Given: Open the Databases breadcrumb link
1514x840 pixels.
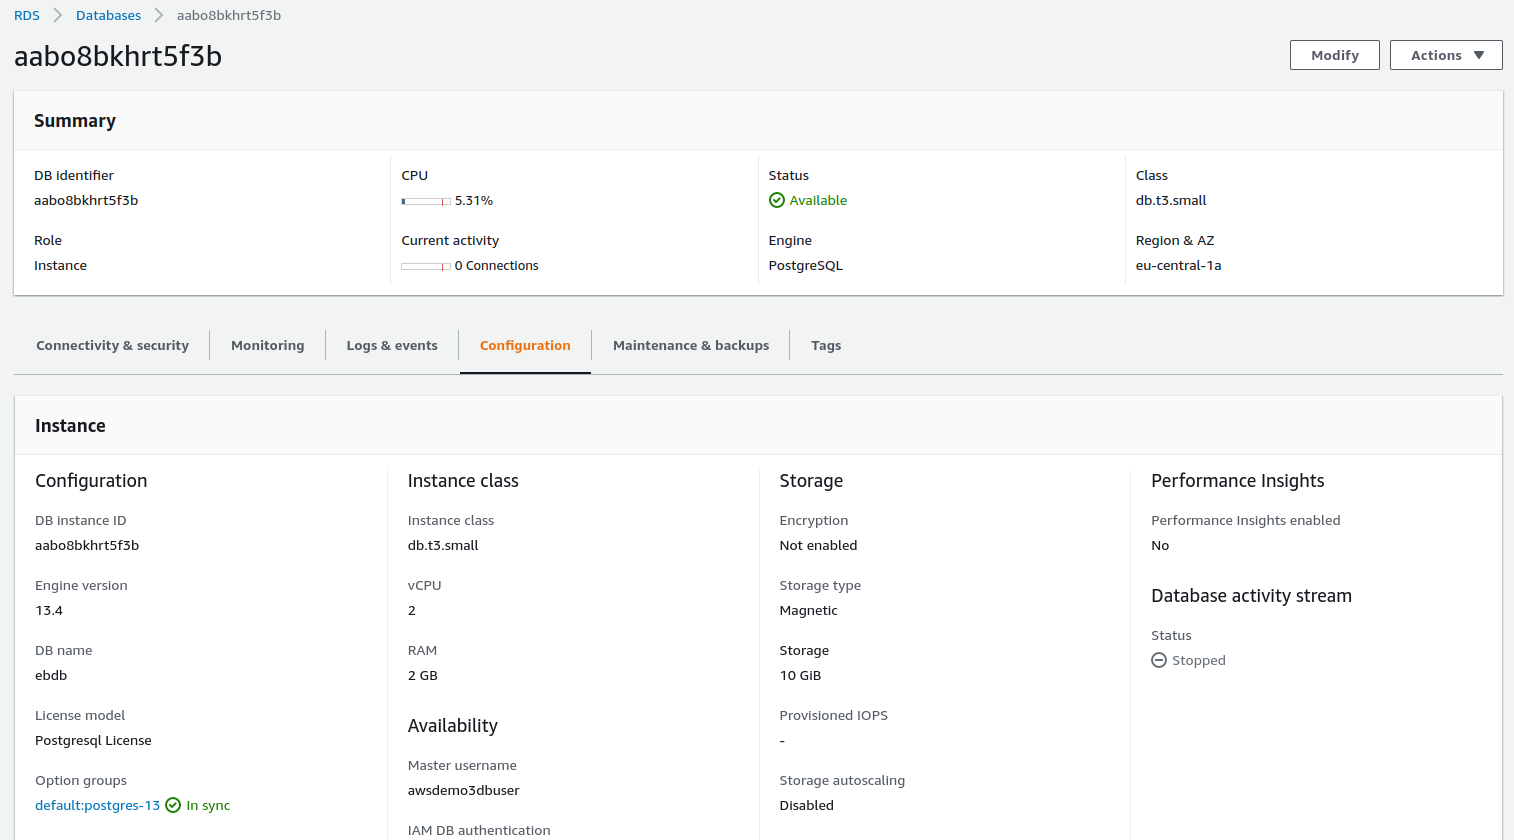Looking at the screenshot, I should pyautogui.click(x=108, y=15).
